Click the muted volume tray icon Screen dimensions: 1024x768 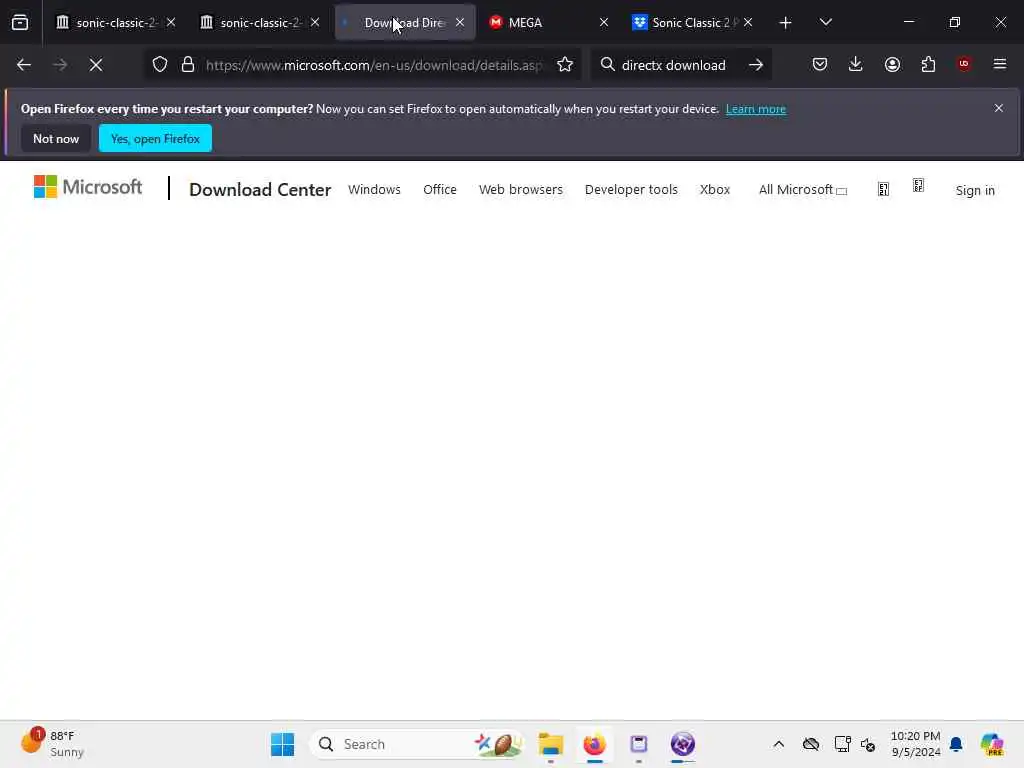coord(868,744)
